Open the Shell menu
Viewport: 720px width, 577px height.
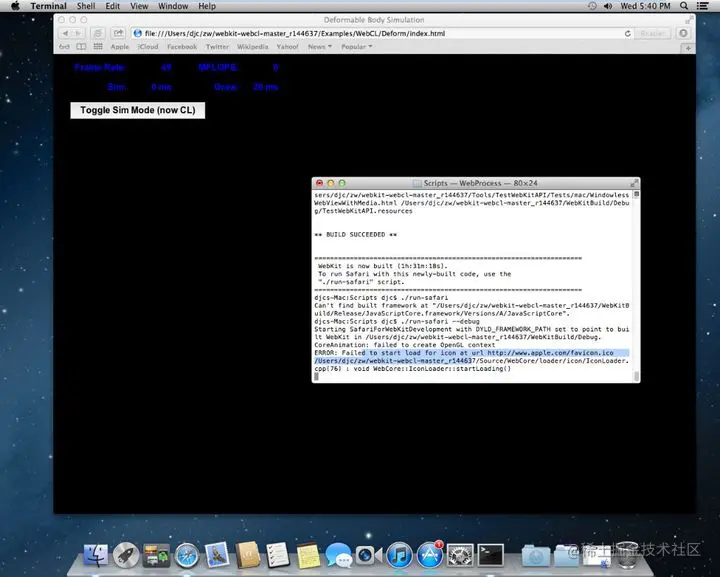click(86, 6)
